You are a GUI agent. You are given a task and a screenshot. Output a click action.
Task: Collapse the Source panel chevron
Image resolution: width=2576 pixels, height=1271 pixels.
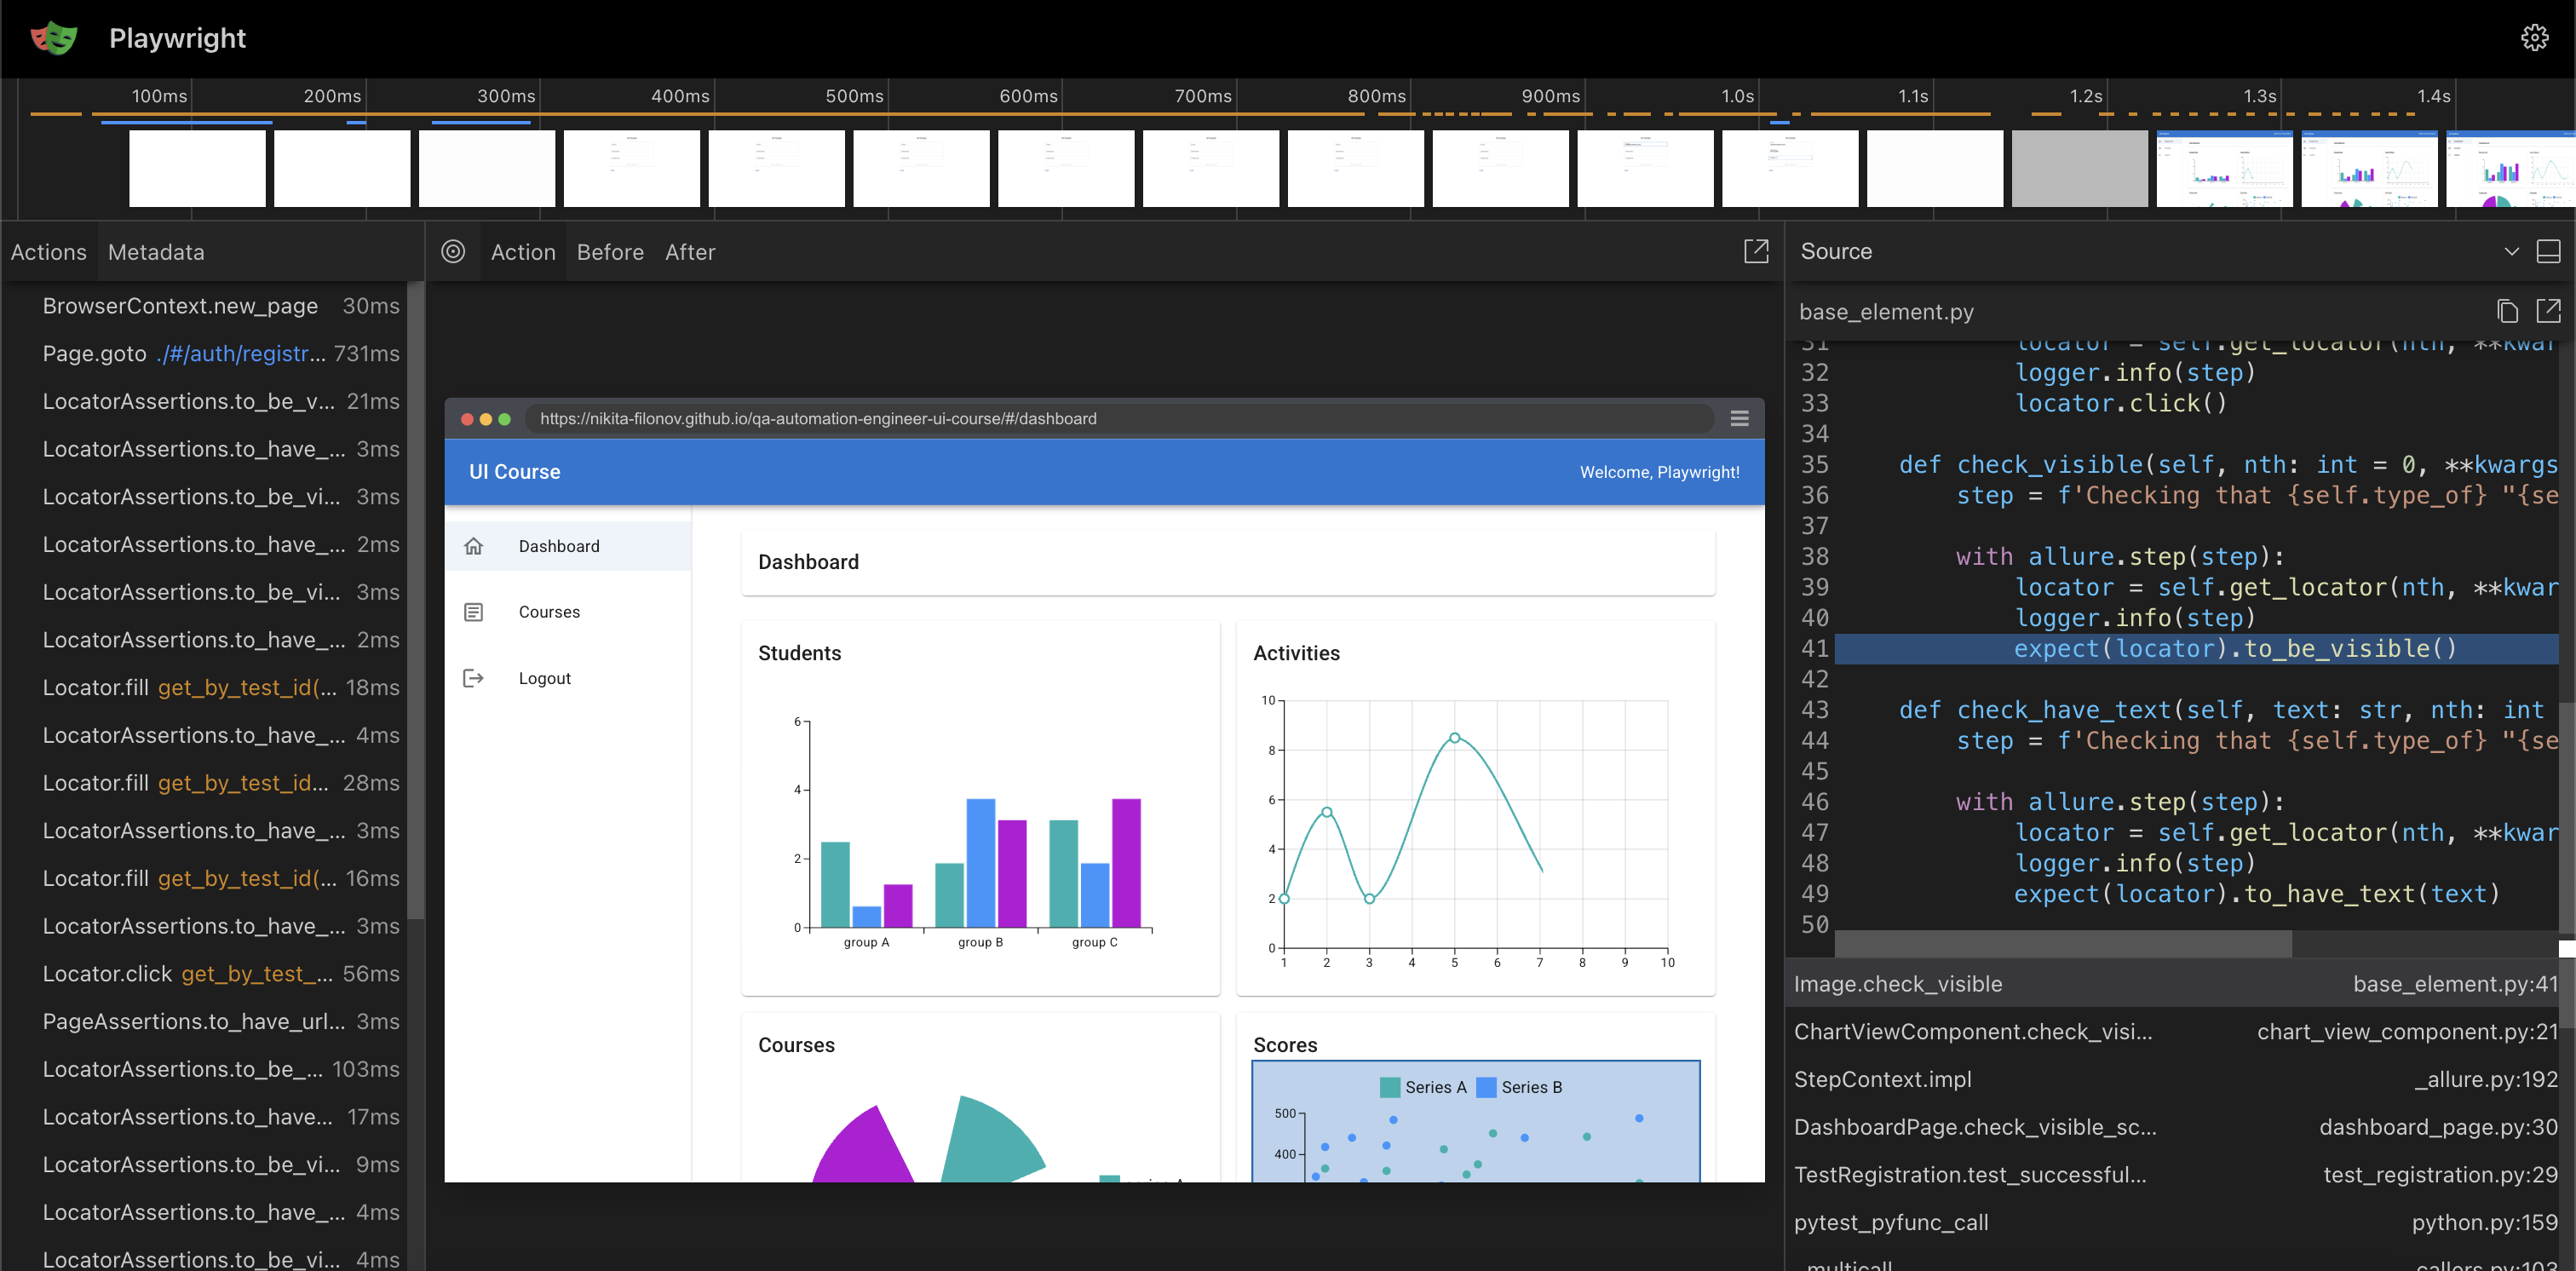point(2511,252)
